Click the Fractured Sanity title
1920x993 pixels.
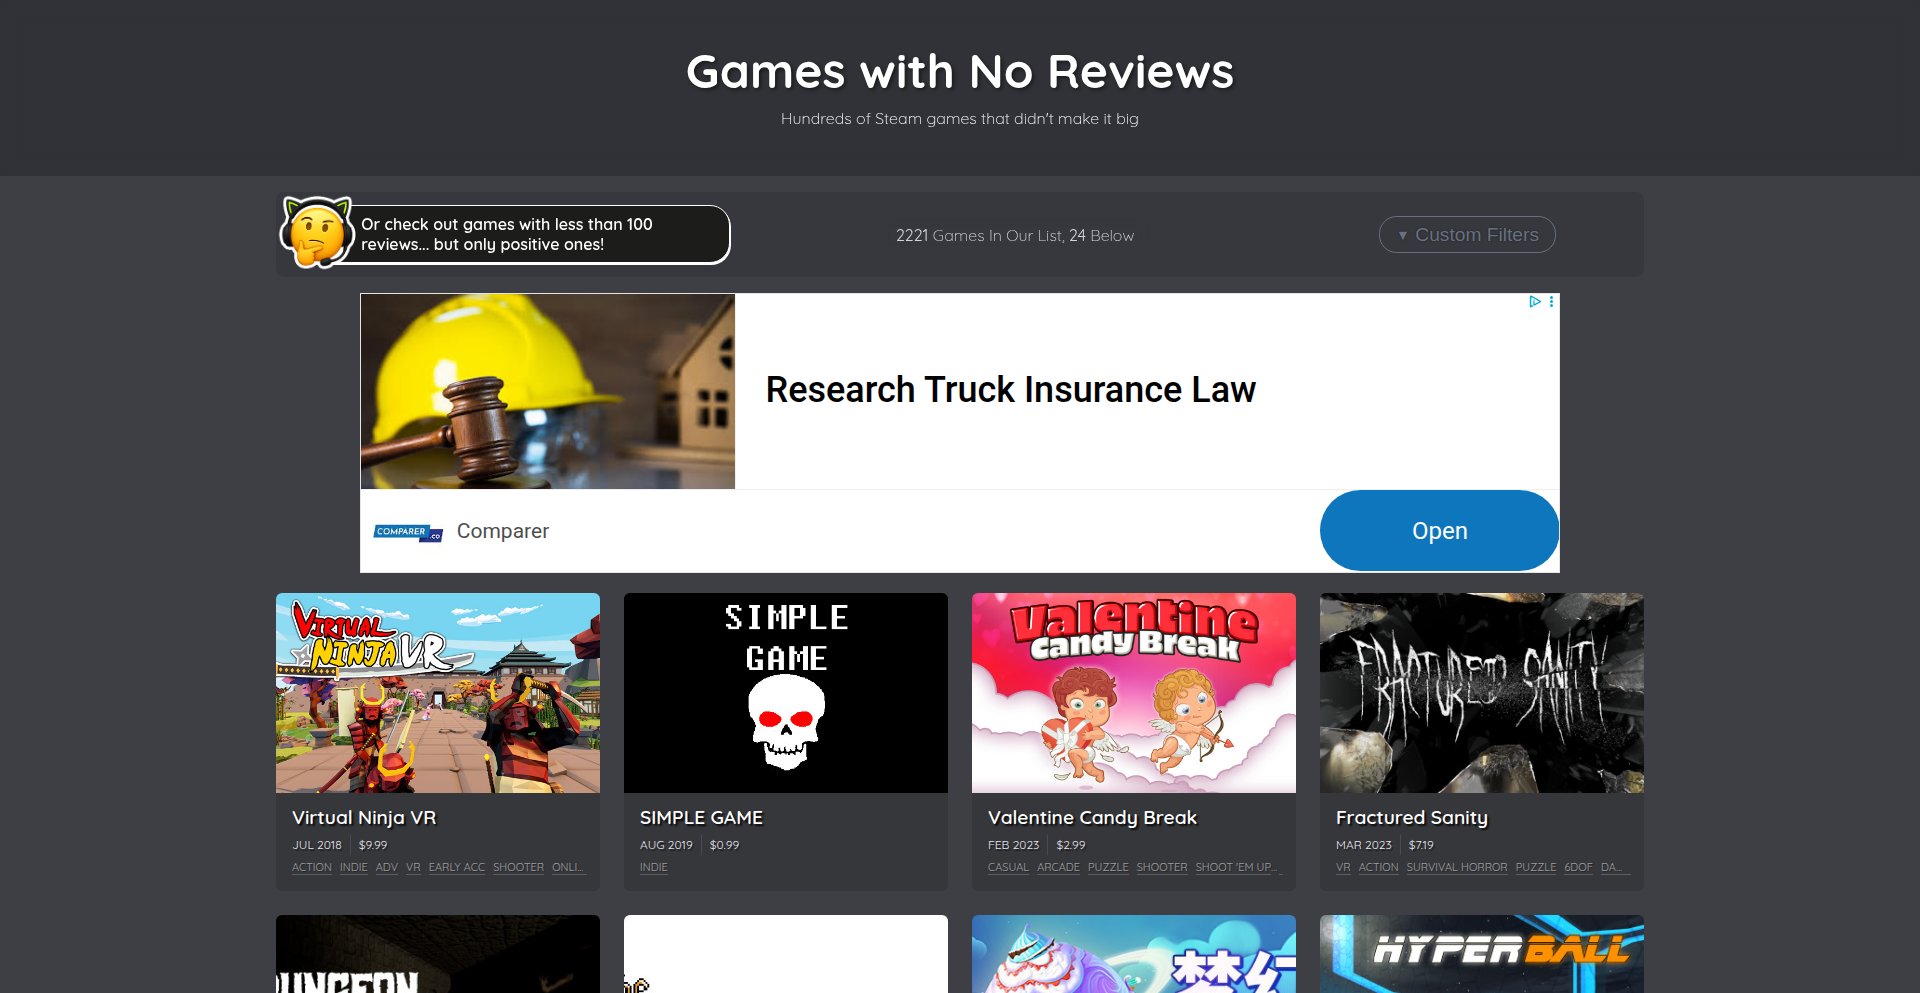click(1412, 817)
